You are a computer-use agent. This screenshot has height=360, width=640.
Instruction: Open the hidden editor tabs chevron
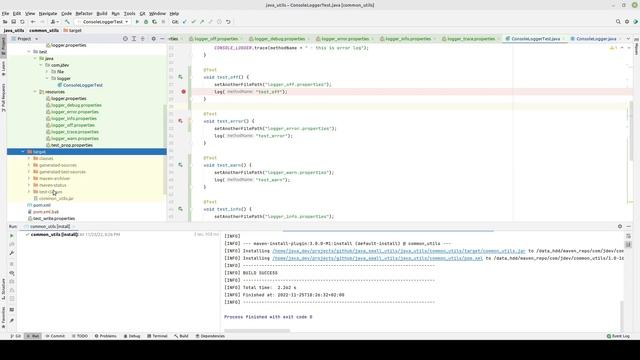click(628, 39)
